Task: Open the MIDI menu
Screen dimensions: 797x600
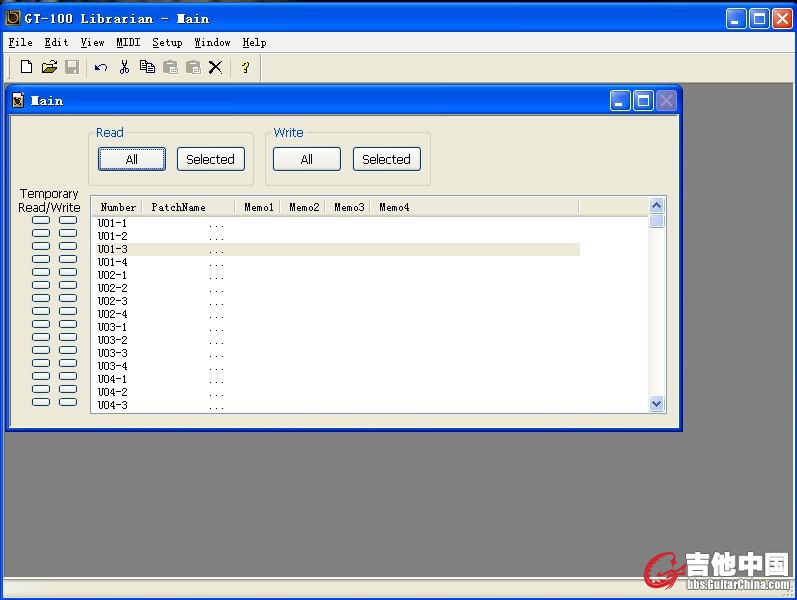Action: tap(128, 42)
